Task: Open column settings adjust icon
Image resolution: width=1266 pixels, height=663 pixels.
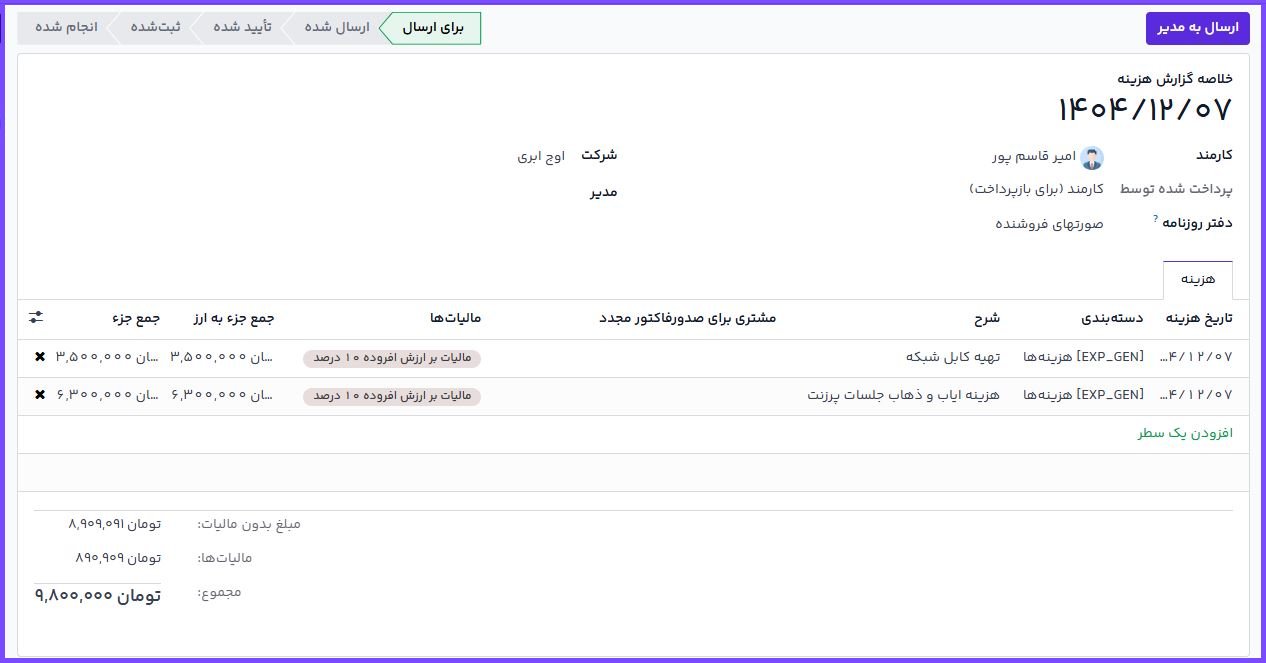Action: [x=36, y=318]
